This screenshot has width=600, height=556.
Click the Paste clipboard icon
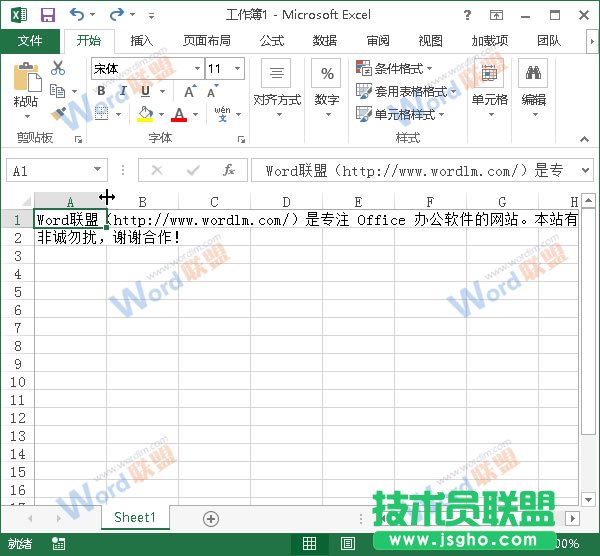coord(26,77)
